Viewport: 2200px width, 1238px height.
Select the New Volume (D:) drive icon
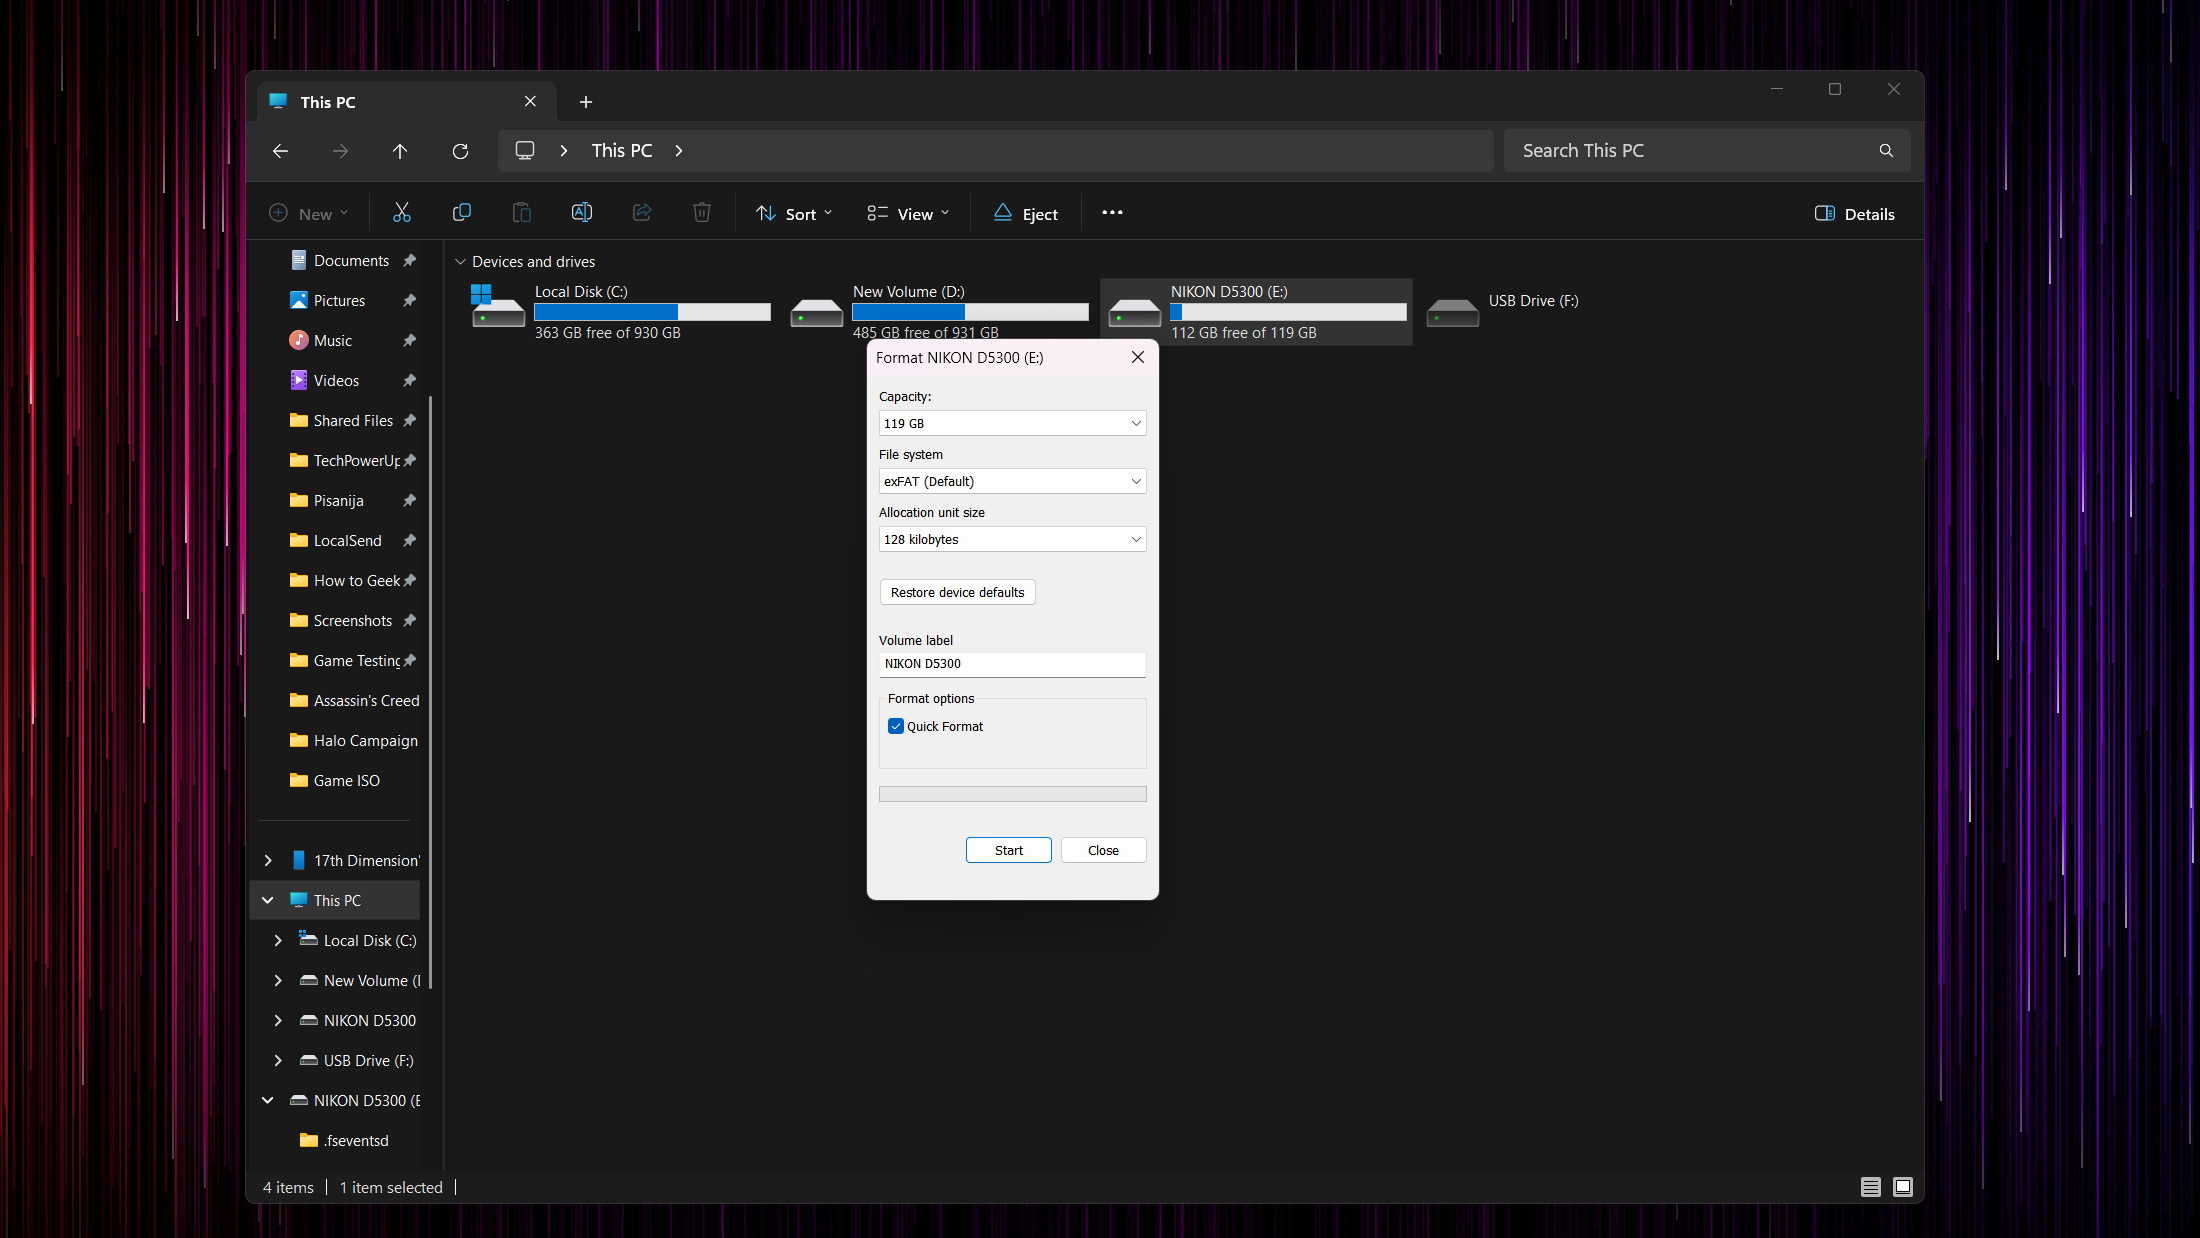pos(816,313)
